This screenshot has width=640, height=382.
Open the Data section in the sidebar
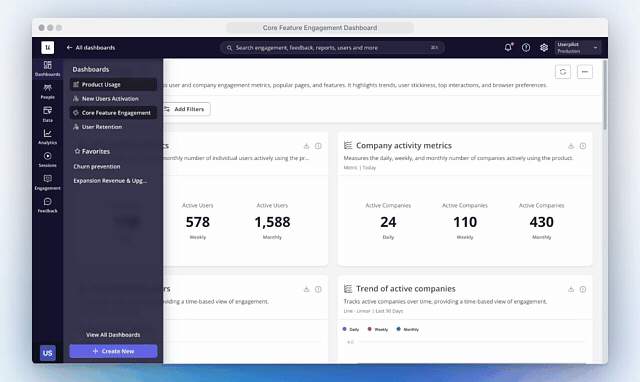click(x=47, y=114)
